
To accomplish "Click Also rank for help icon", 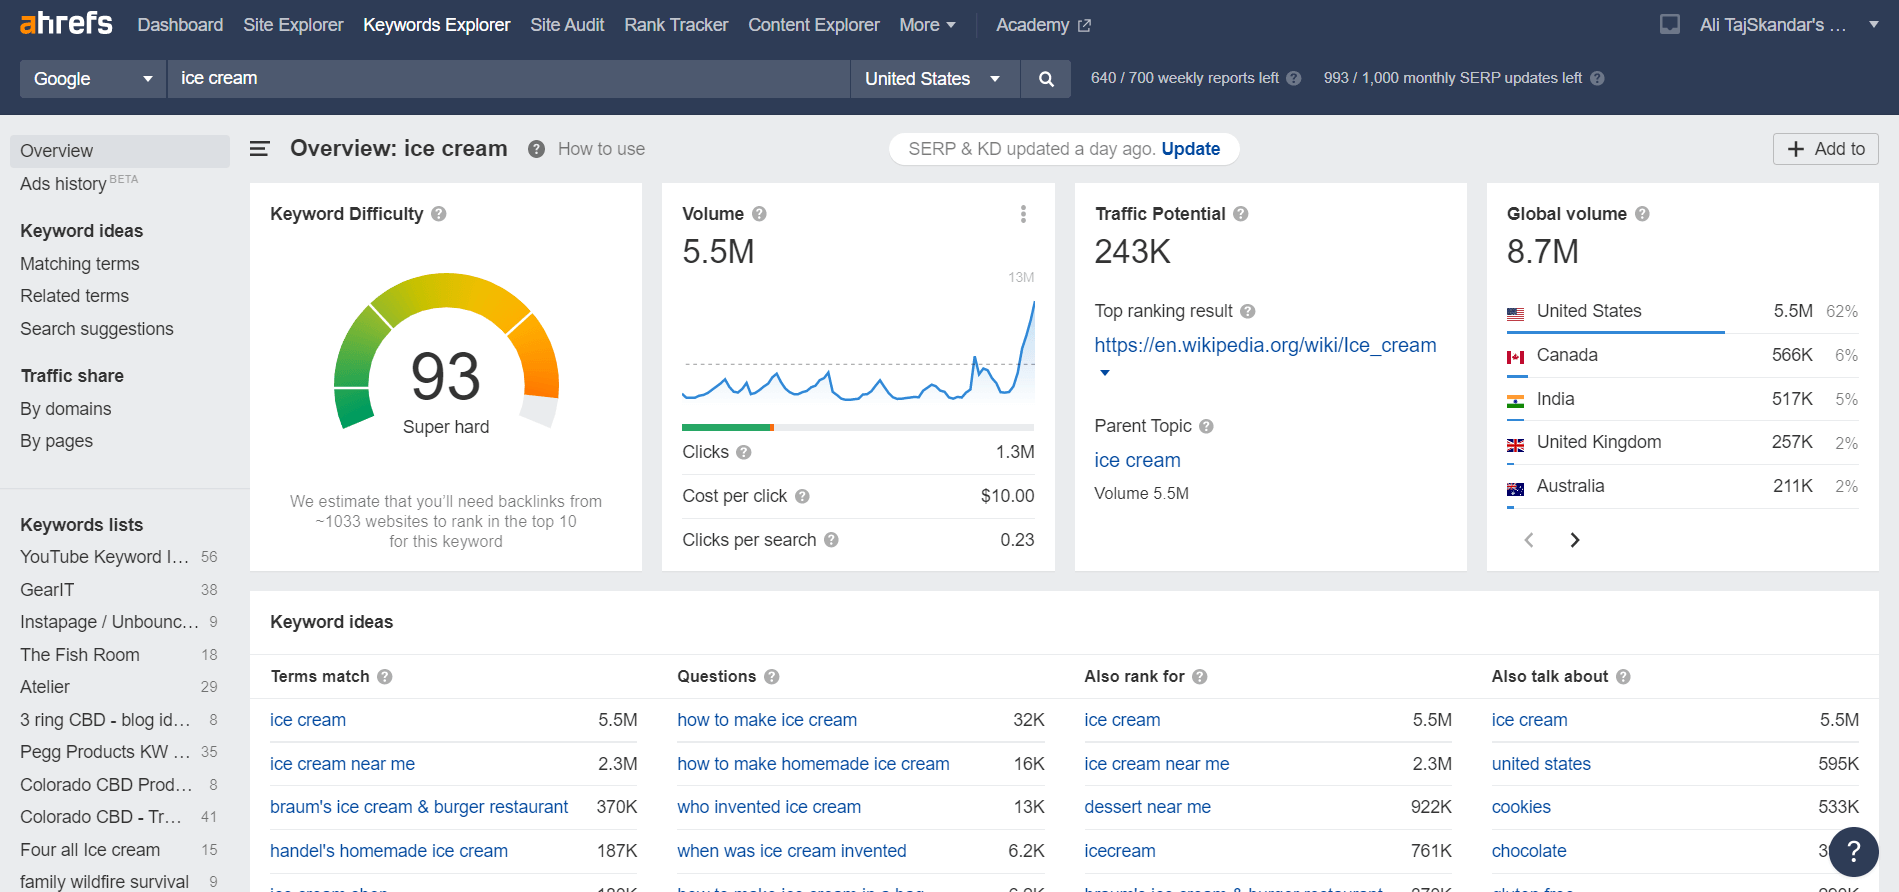I will click(1200, 677).
